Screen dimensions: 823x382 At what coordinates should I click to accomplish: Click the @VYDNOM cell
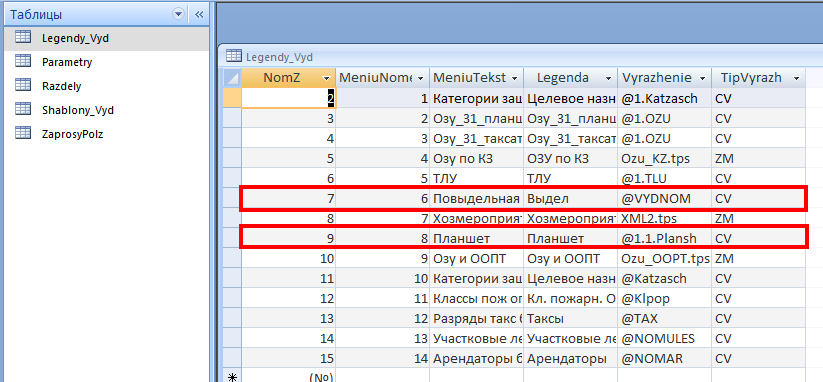click(x=664, y=198)
